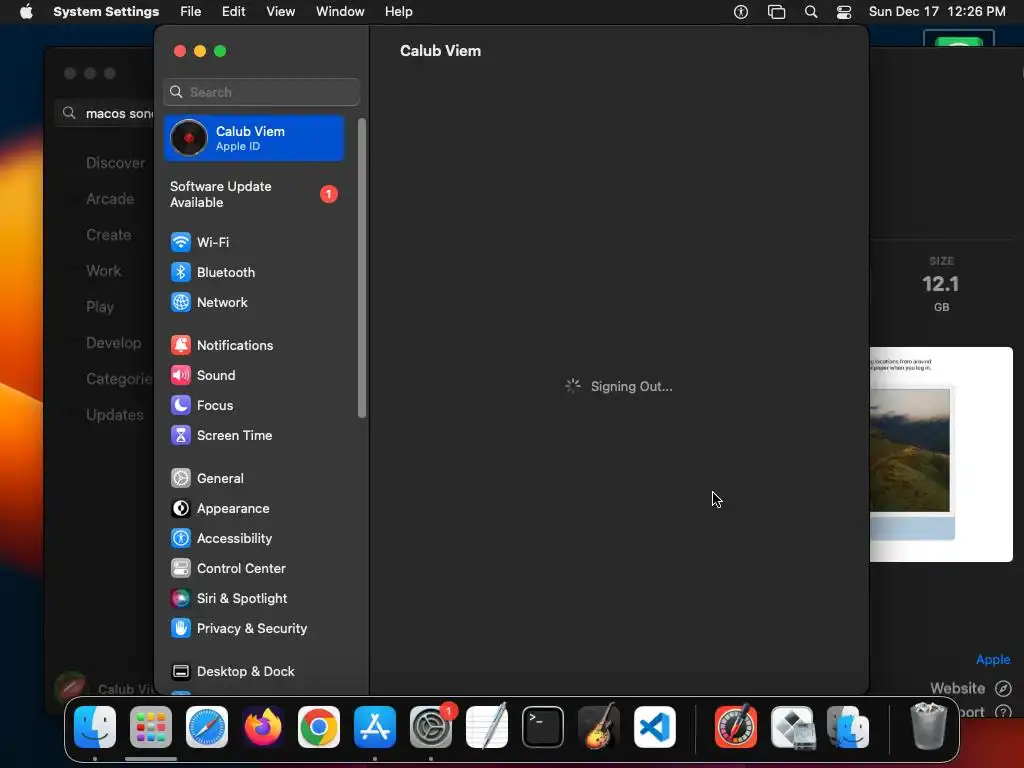Open the File menu
1024x768 pixels.
coord(191,12)
